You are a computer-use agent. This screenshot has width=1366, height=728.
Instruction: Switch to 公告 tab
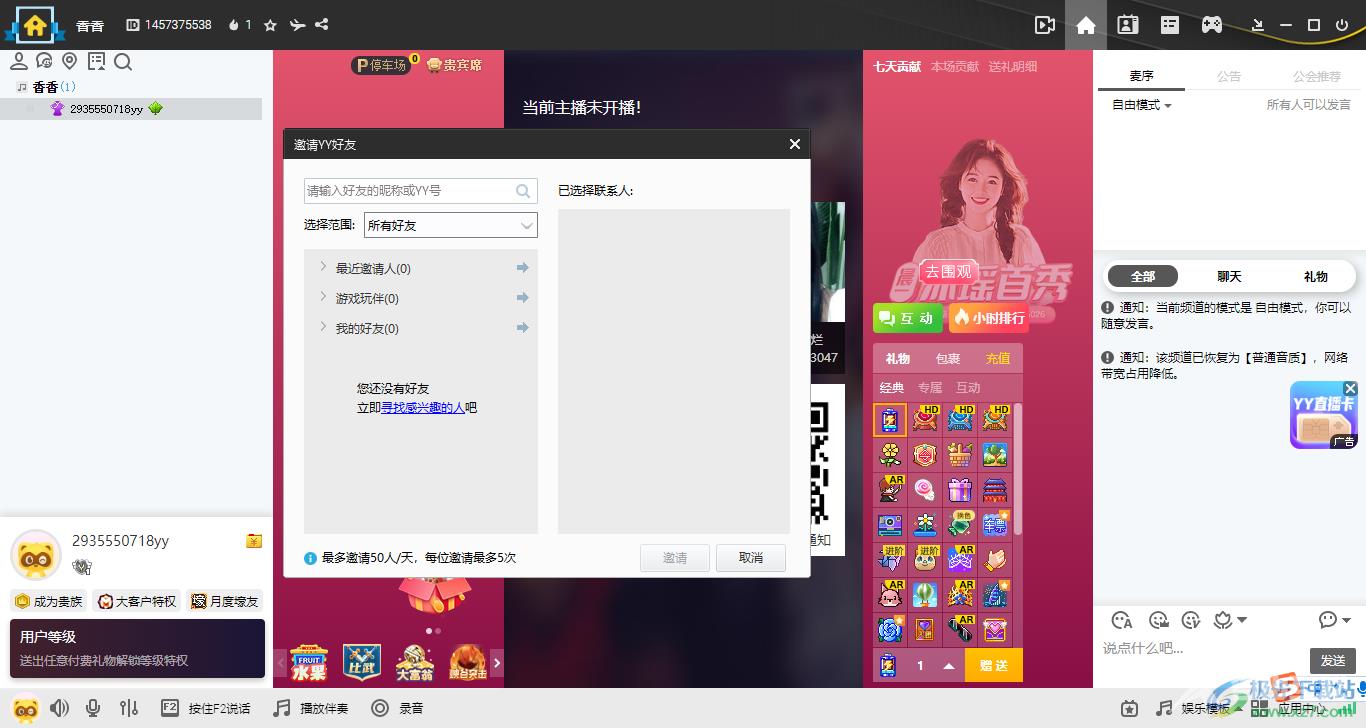pyautogui.click(x=1229, y=76)
